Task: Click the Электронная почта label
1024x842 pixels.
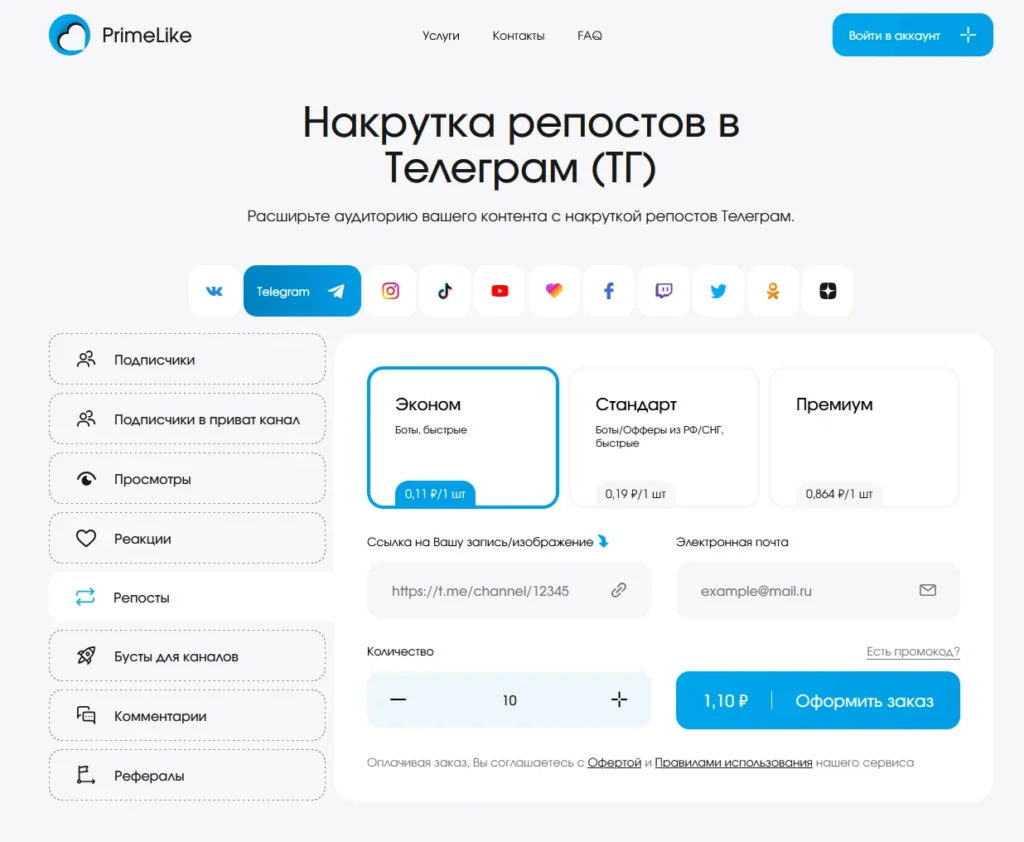Action: 732,542
